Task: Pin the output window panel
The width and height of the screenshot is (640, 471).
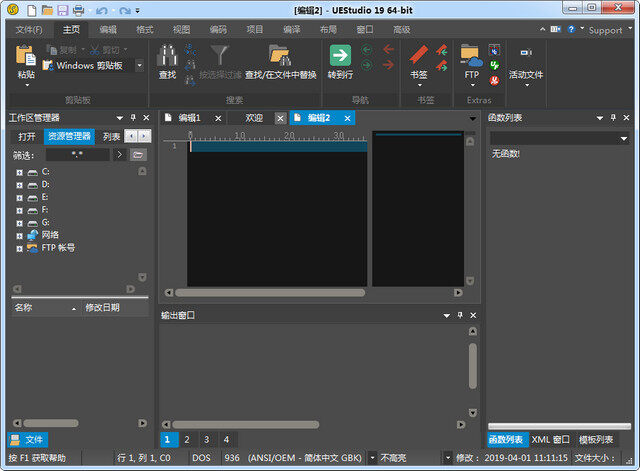Action: click(x=460, y=315)
